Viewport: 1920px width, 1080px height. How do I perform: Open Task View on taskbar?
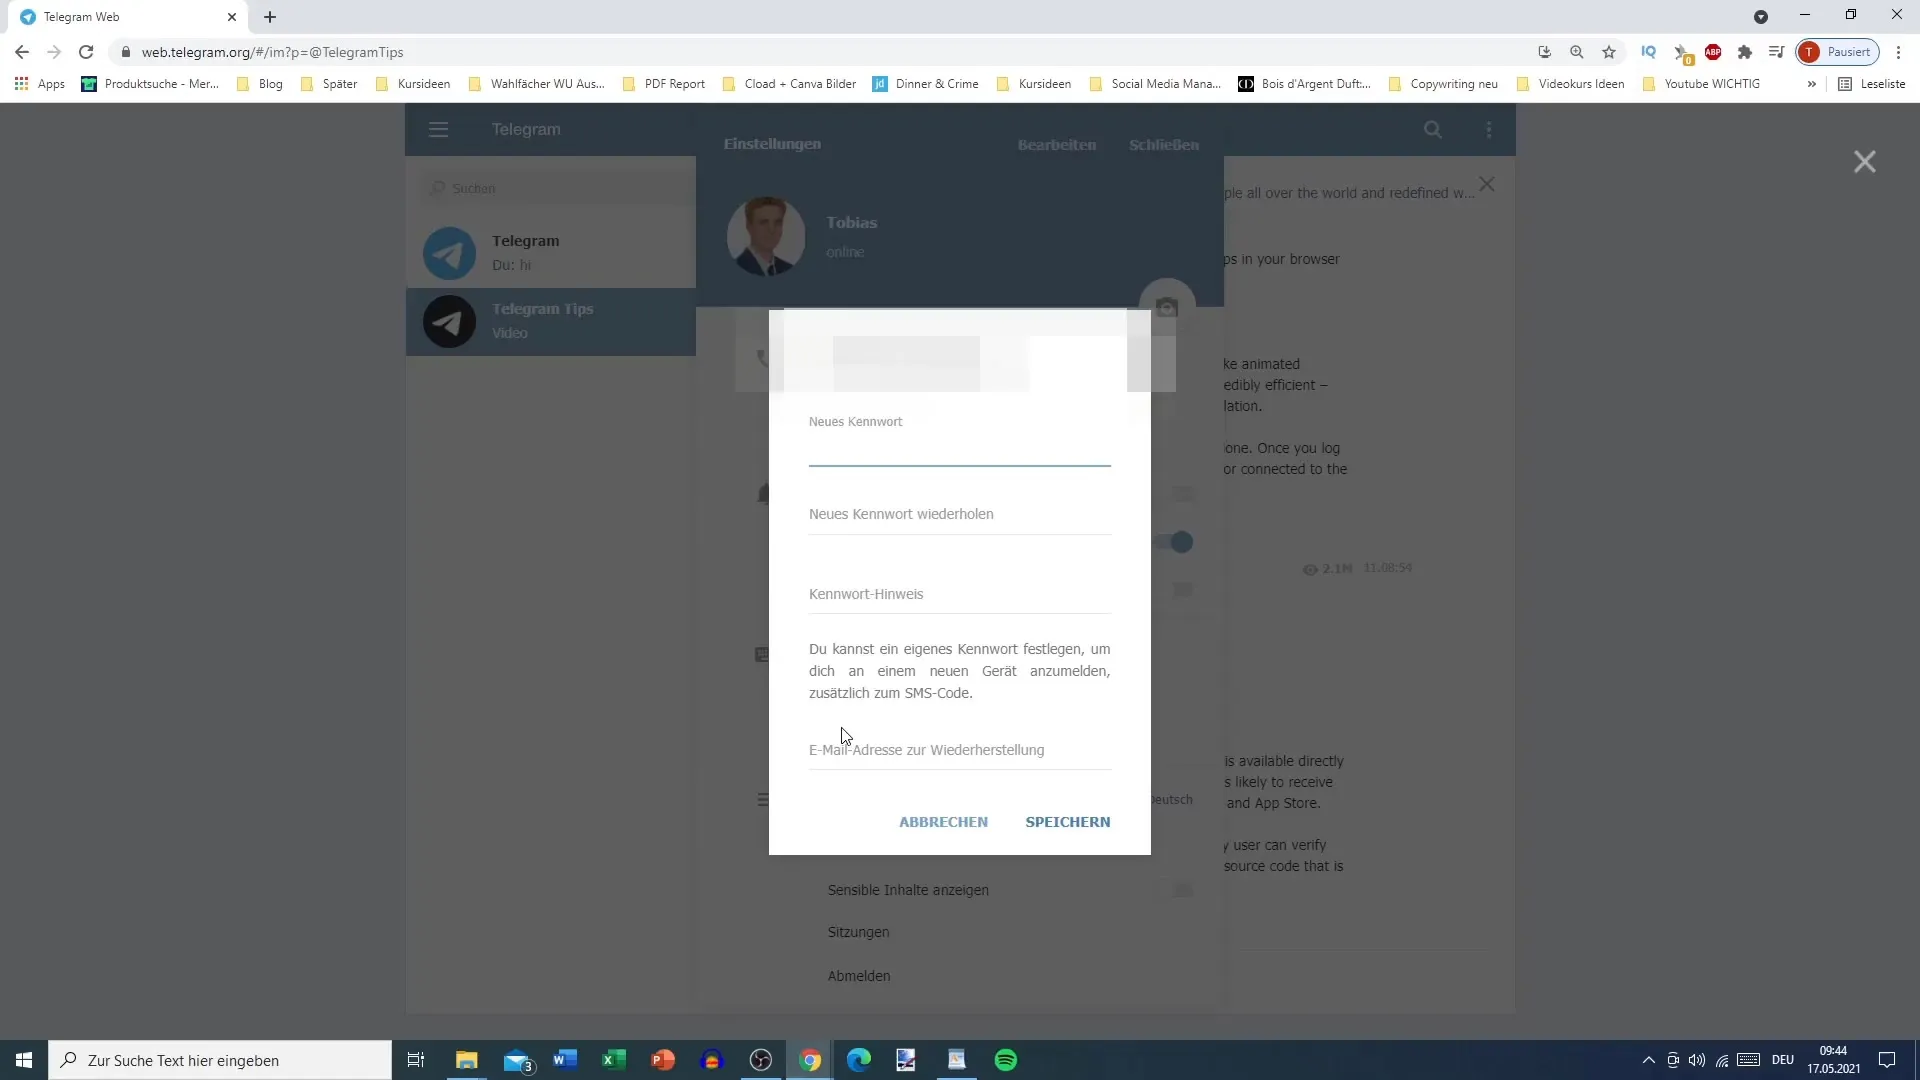[416, 1060]
